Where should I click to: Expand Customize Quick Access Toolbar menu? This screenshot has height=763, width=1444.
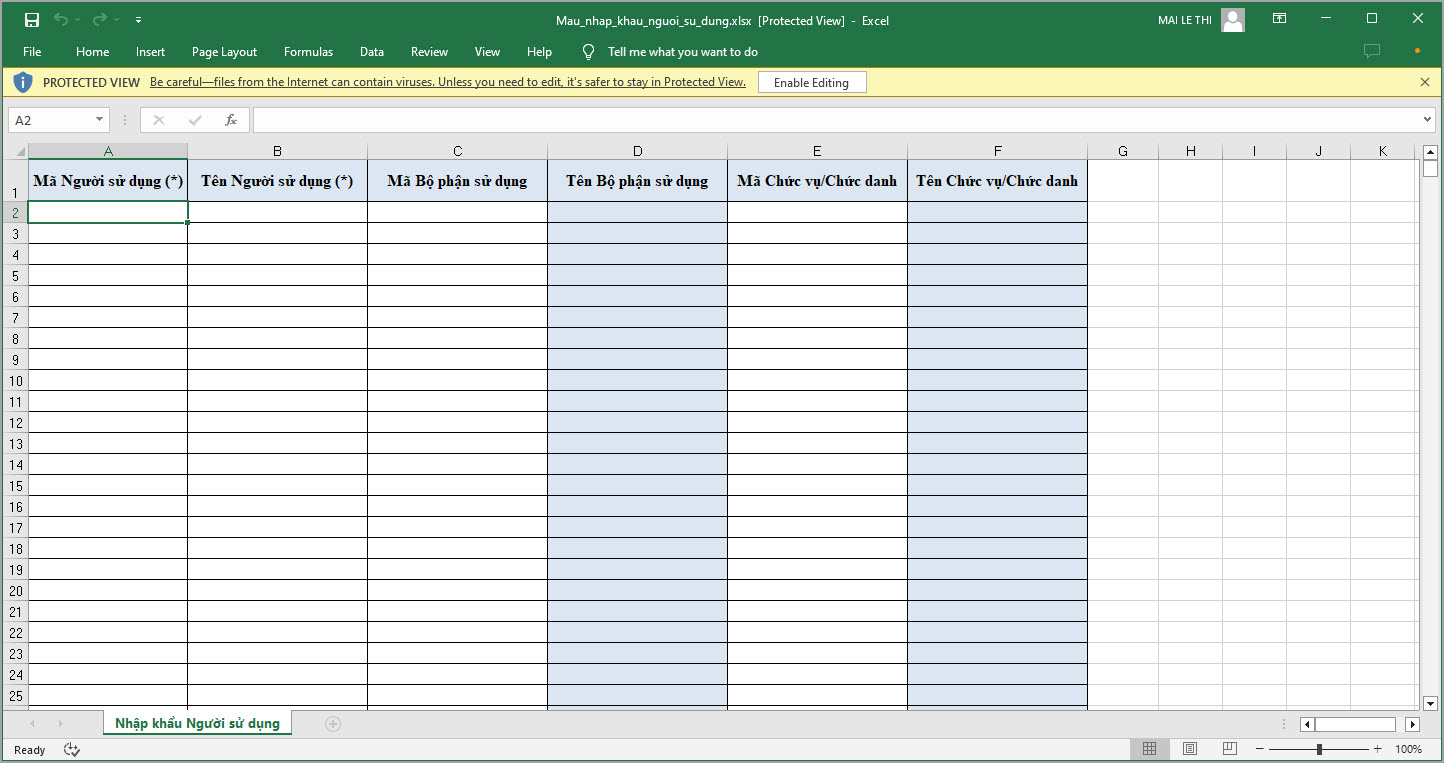pyautogui.click(x=138, y=20)
